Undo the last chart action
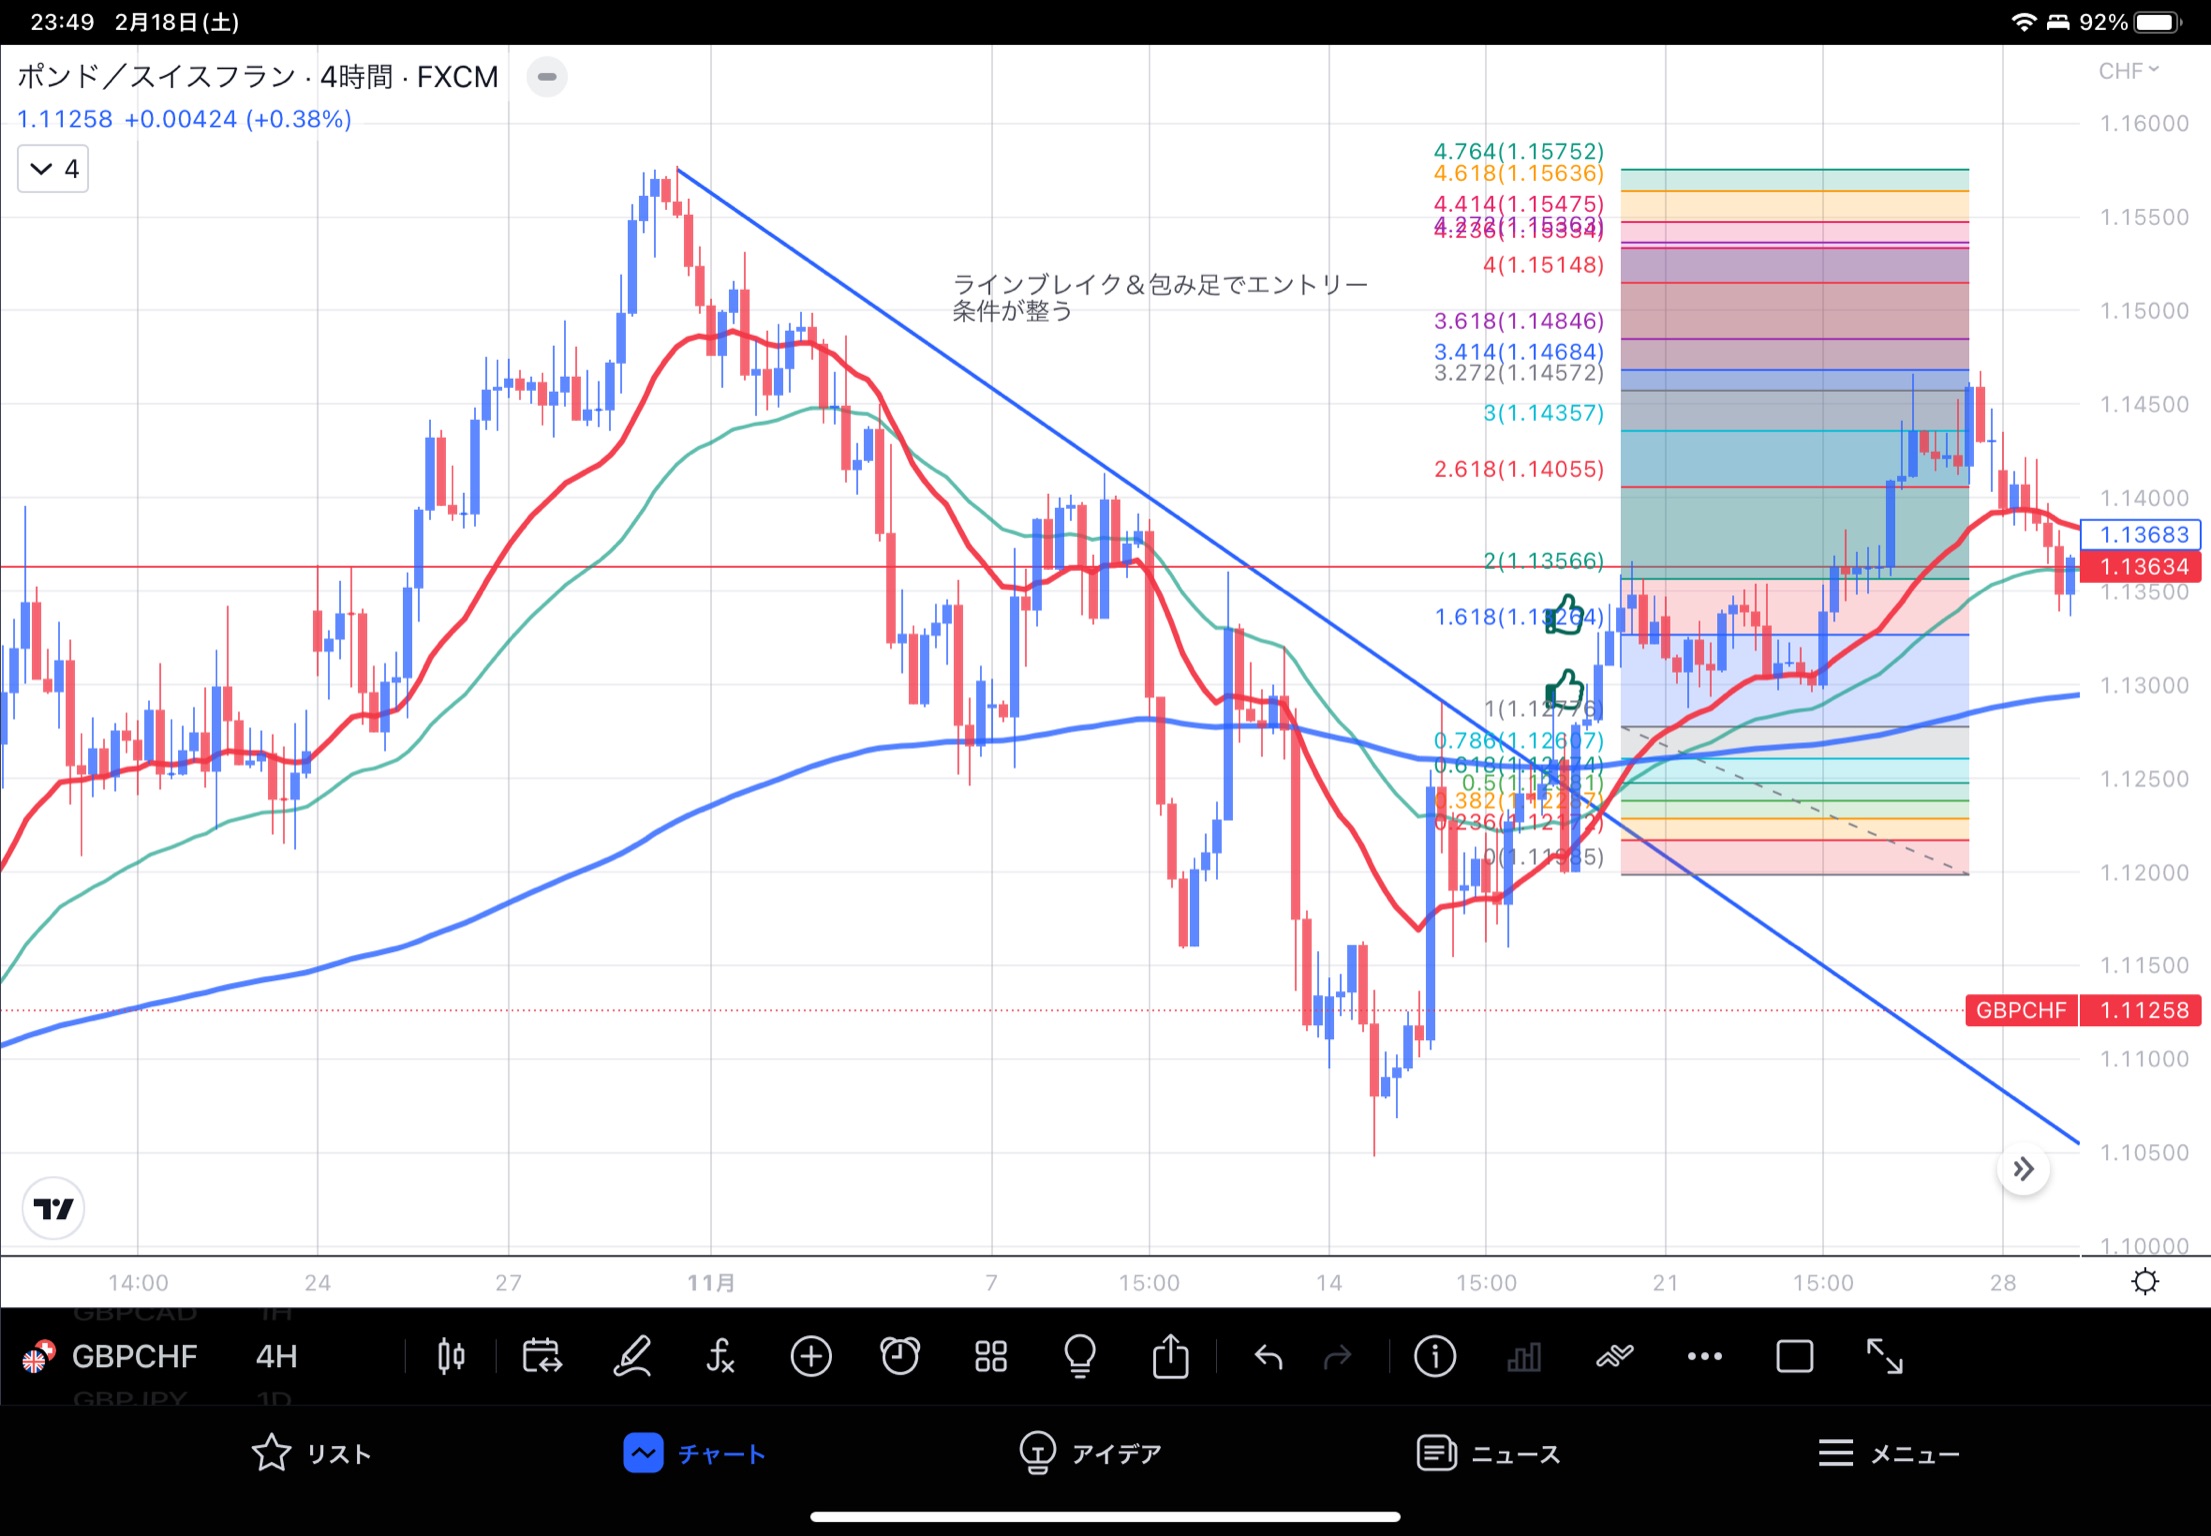The width and height of the screenshot is (2211, 1536). (1268, 1357)
